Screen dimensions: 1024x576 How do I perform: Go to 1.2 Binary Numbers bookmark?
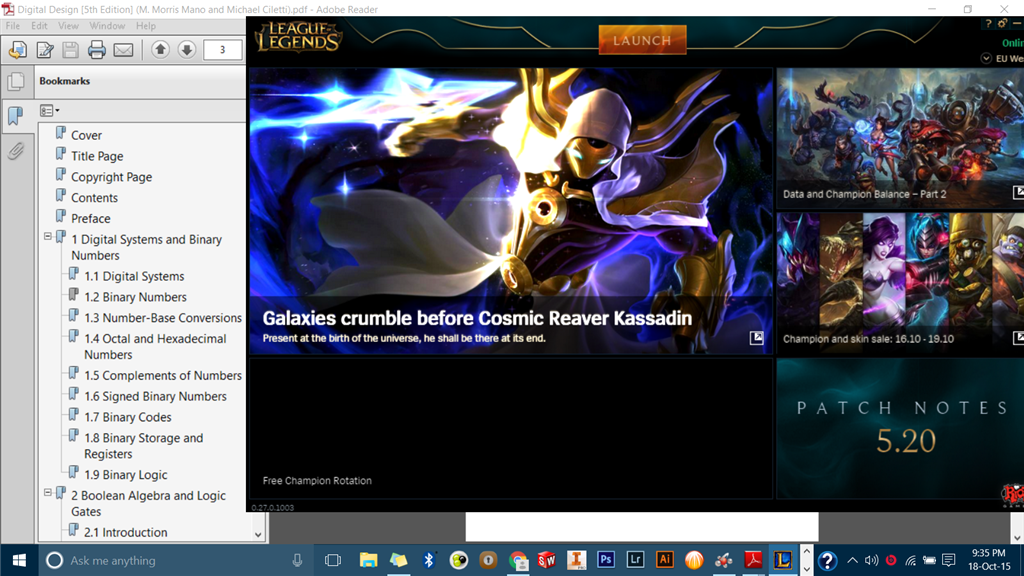click(135, 297)
